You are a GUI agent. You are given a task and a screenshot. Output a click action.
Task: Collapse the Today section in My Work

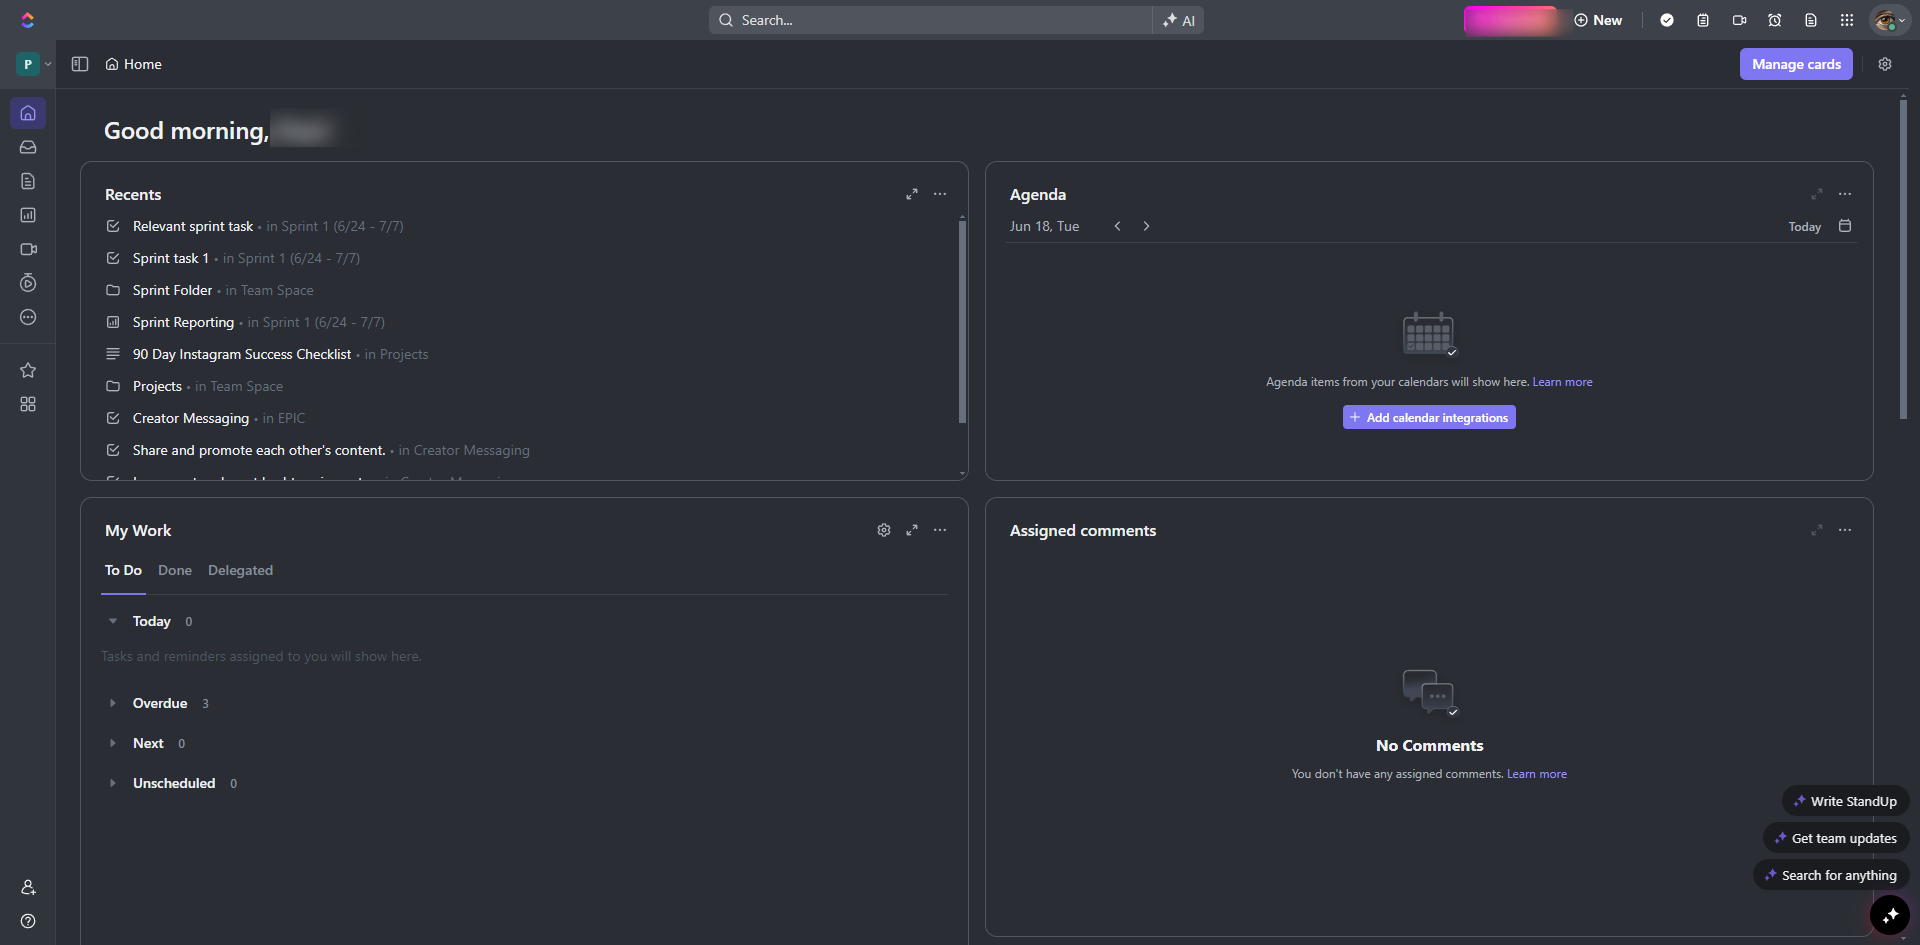point(113,621)
